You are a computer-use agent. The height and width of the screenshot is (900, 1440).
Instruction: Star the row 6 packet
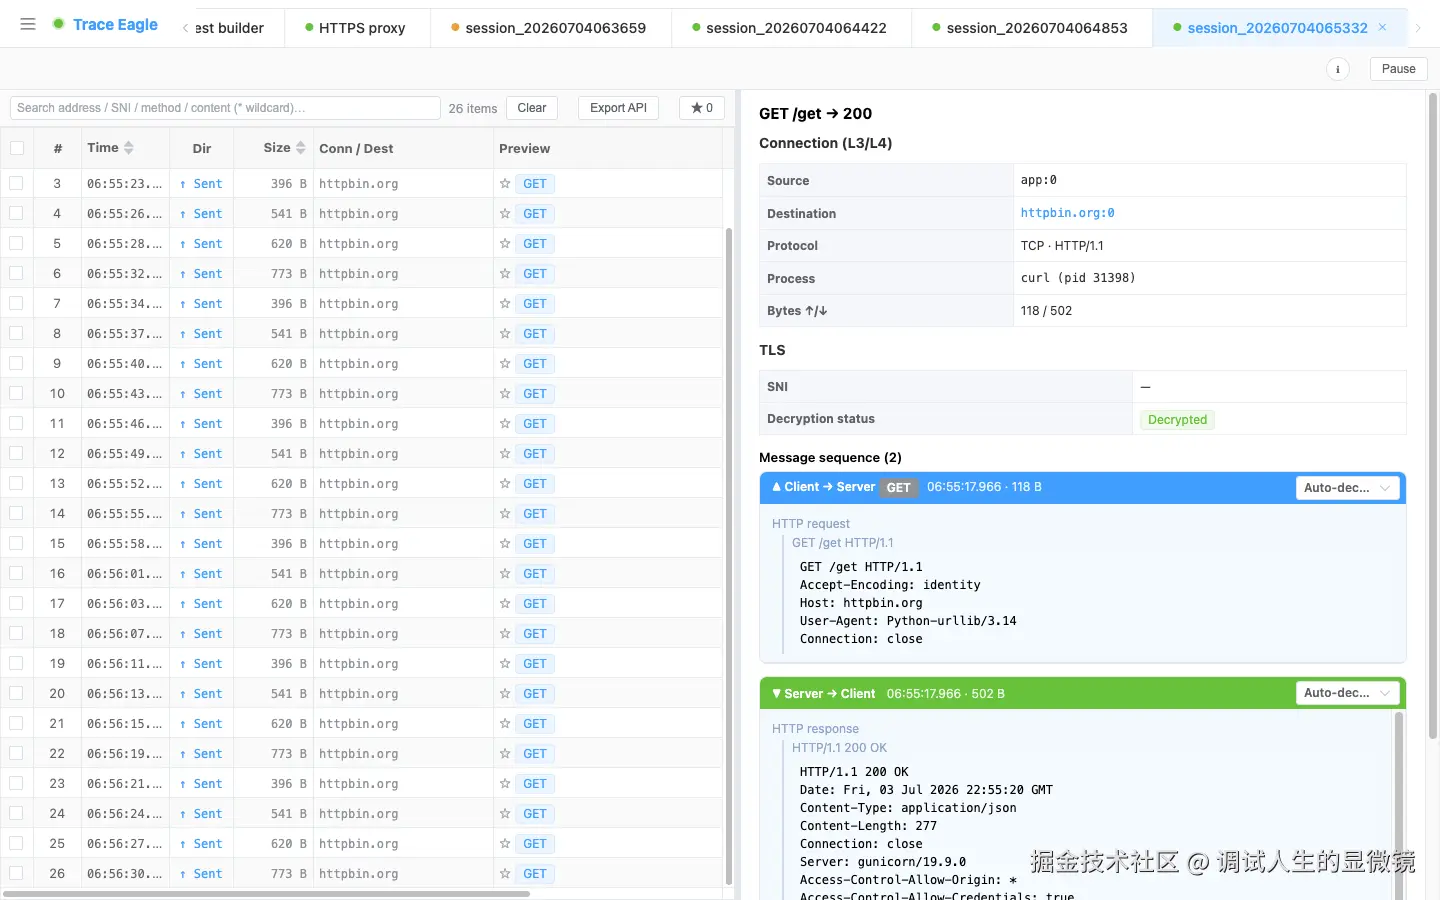pos(505,274)
